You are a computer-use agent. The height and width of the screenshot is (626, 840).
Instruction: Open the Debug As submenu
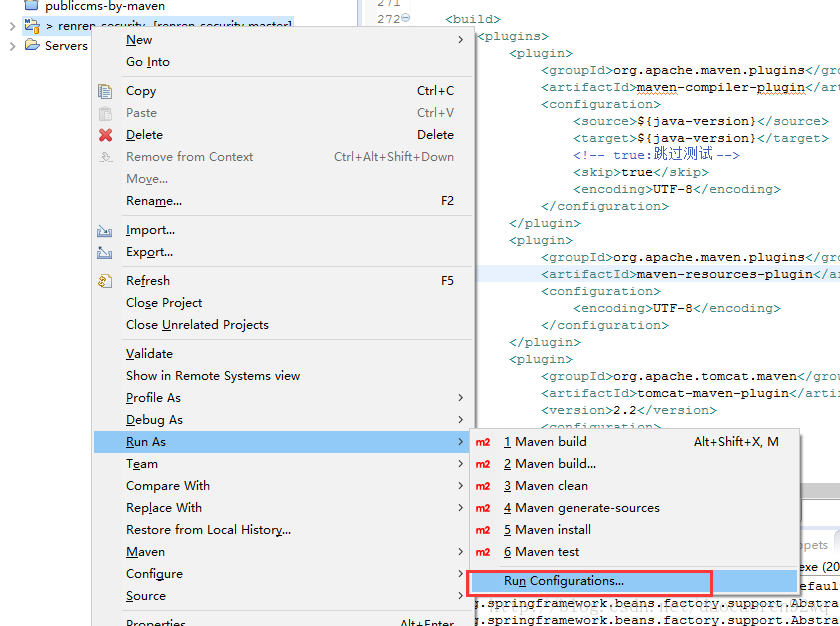tap(283, 420)
